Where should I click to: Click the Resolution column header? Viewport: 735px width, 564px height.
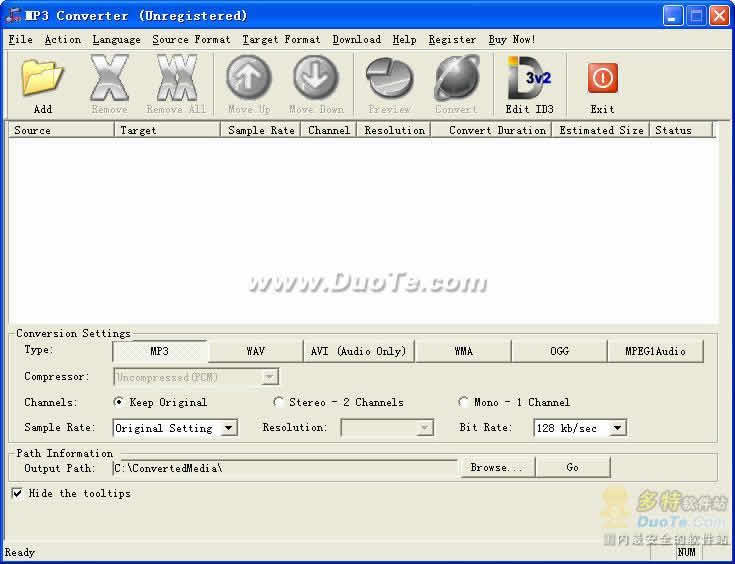[394, 130]
